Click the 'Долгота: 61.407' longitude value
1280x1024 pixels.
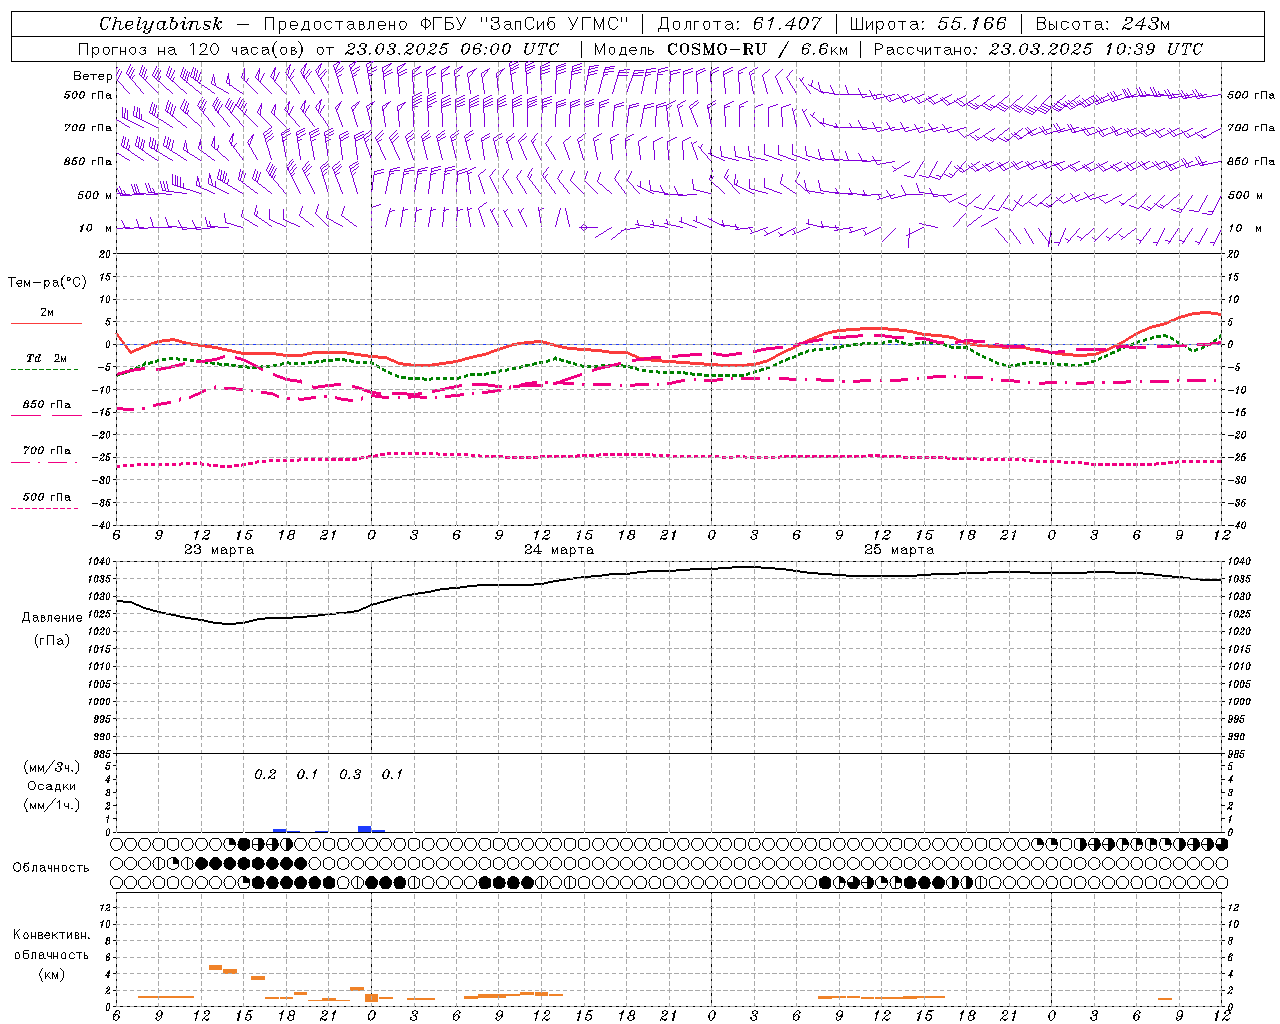739,24
